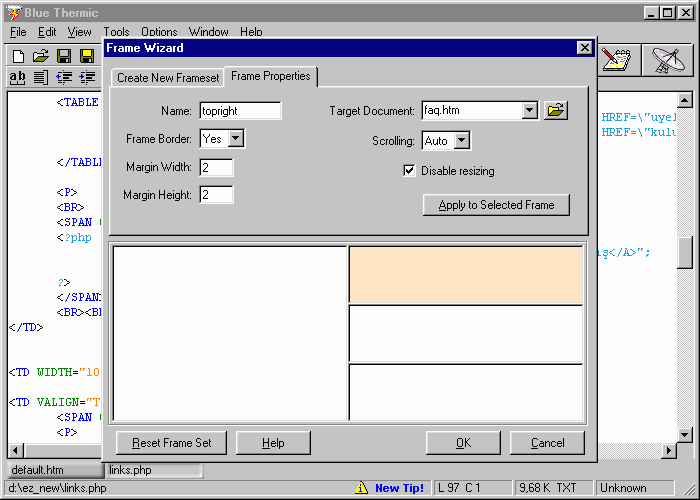The image size is (700, 500).
Task: Click the d:\ez_new\links.php path in status bar
Action: pos(57,488)
